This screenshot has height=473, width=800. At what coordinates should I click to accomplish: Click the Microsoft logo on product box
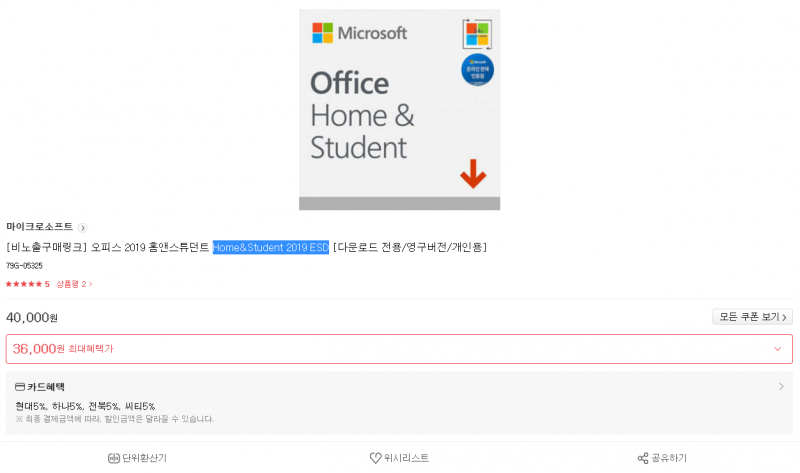point(359,33)
